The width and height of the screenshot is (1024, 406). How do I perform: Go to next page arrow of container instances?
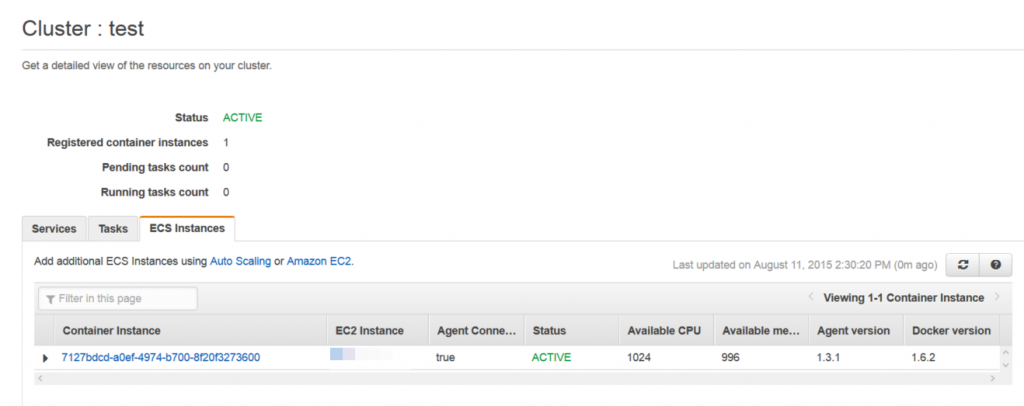point(997,297)
